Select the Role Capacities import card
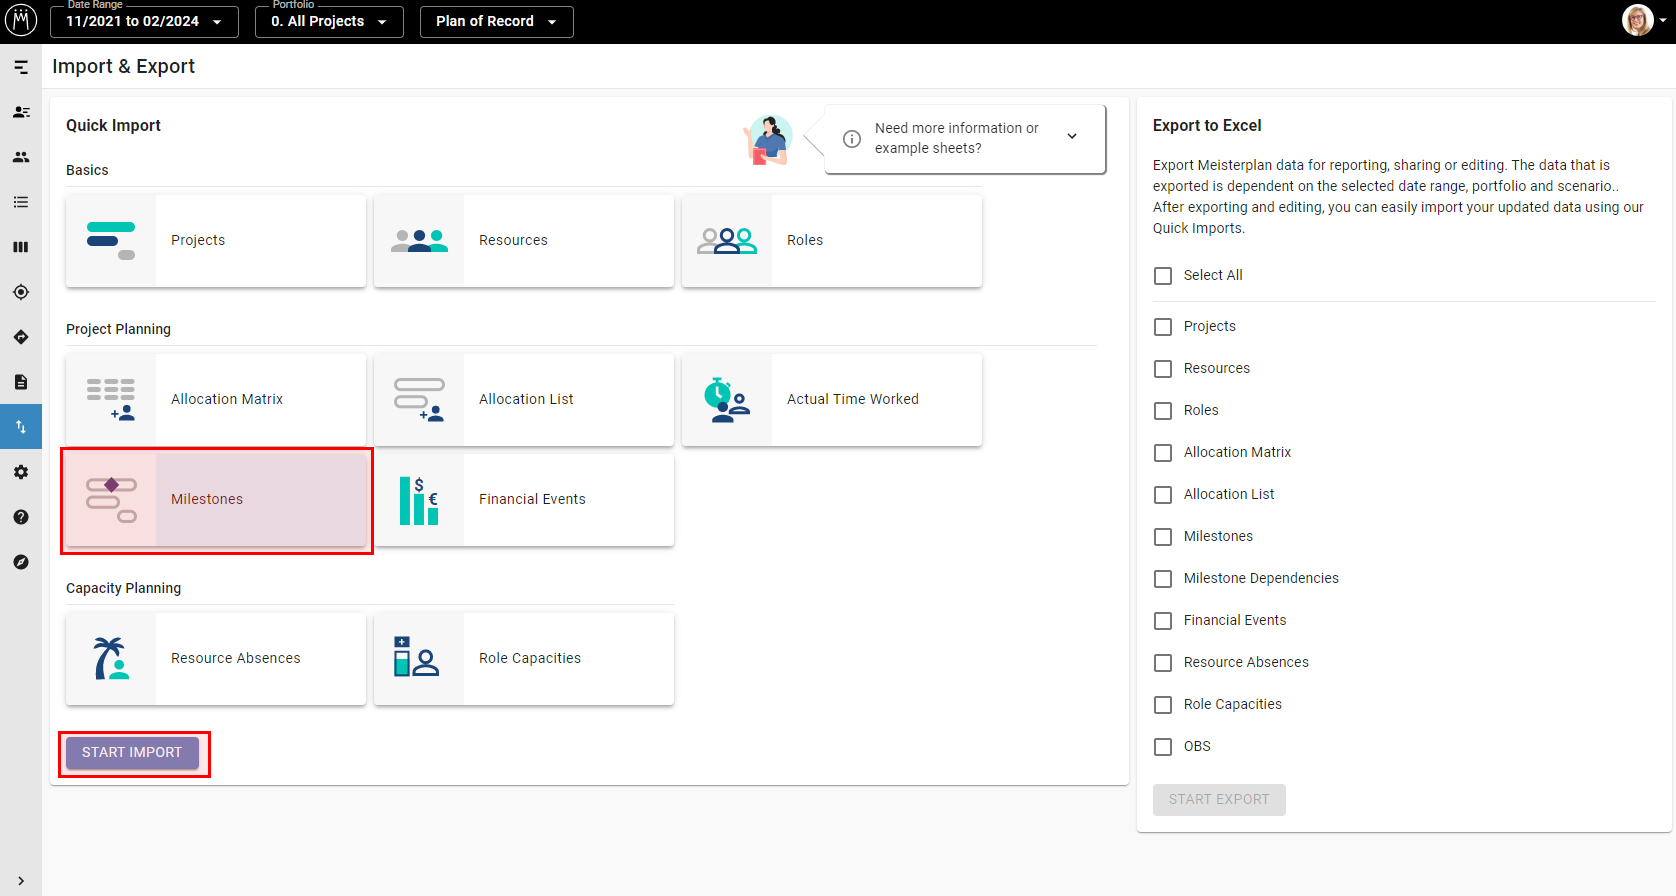 [524, 659]
